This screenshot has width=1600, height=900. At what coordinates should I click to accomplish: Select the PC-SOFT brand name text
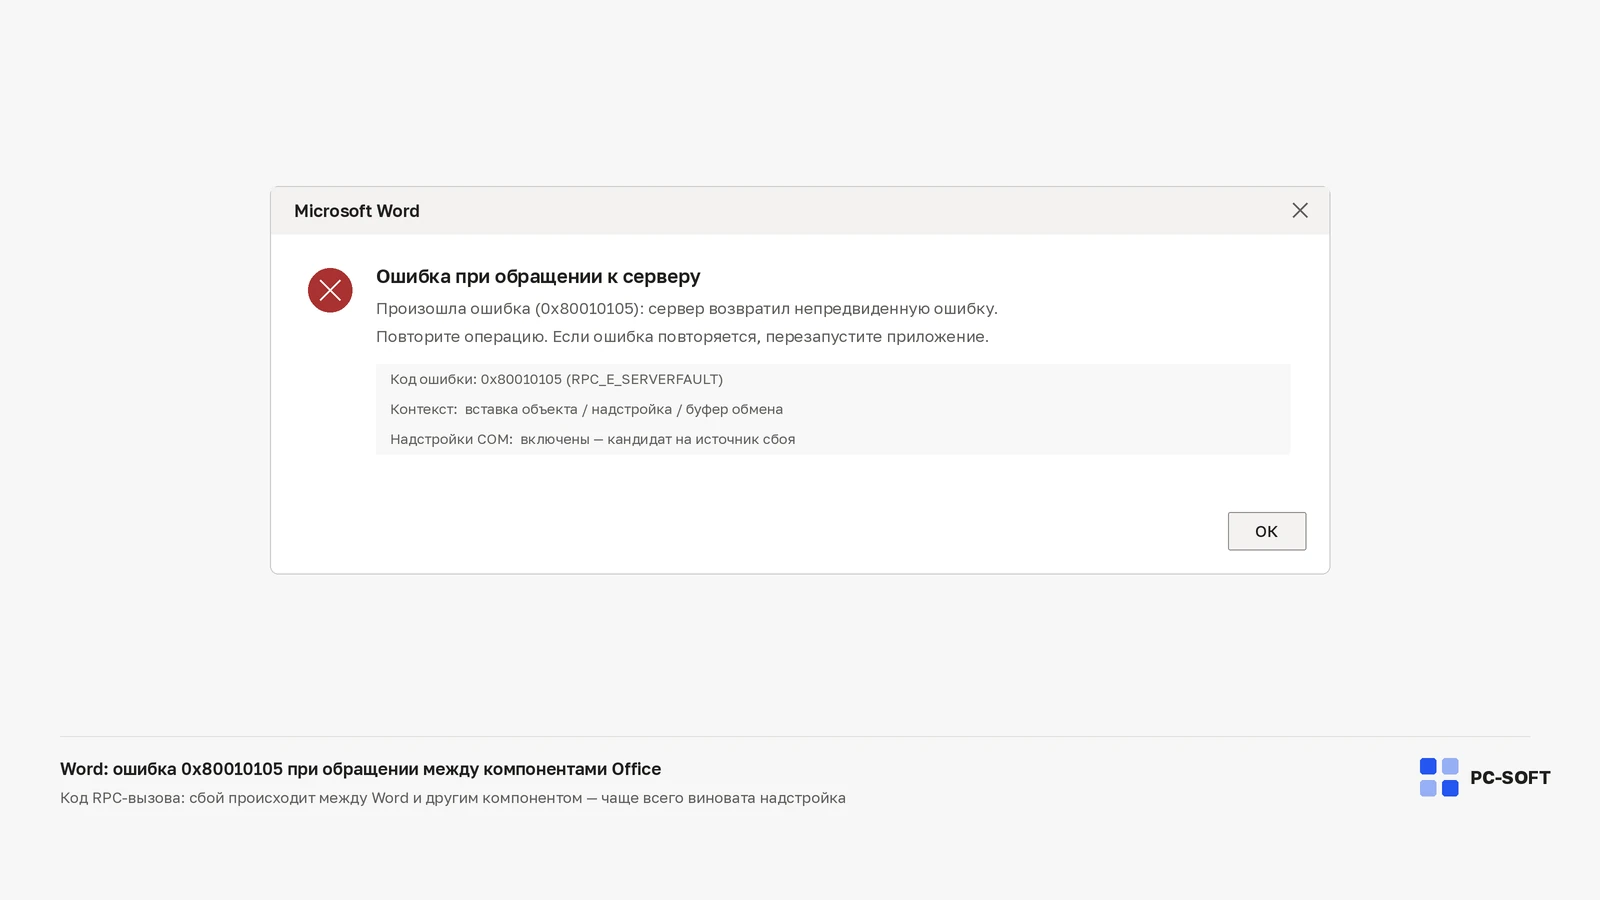[x=1510, y=778]
